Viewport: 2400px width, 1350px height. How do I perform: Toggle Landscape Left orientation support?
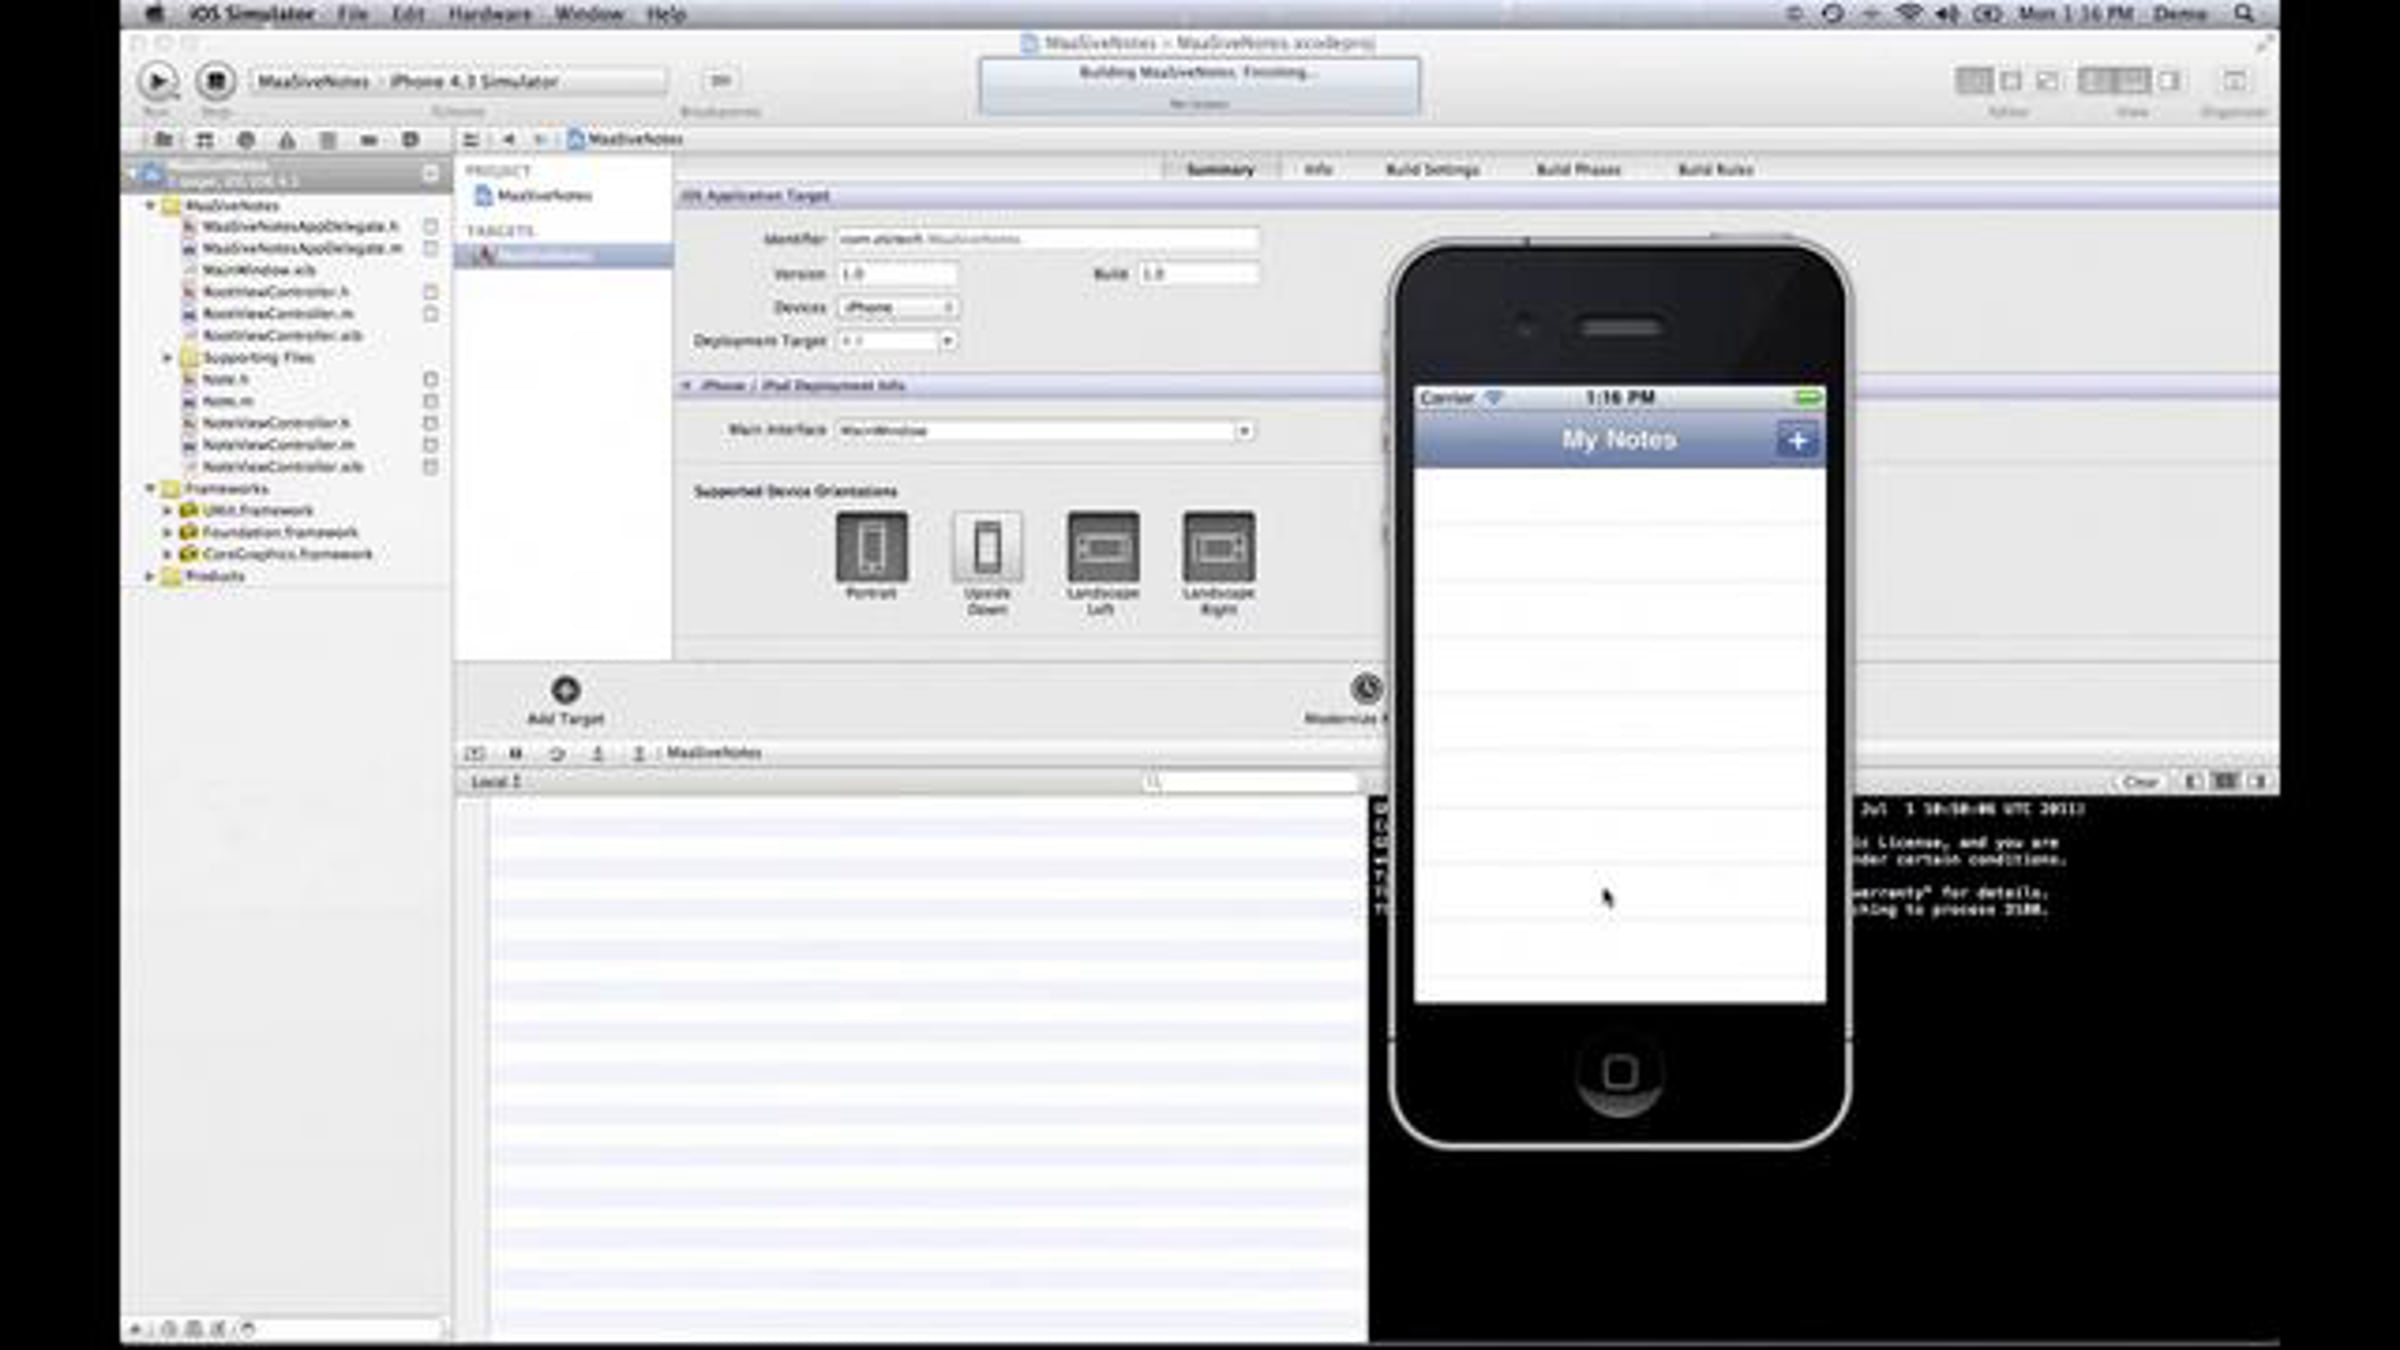1103,546
